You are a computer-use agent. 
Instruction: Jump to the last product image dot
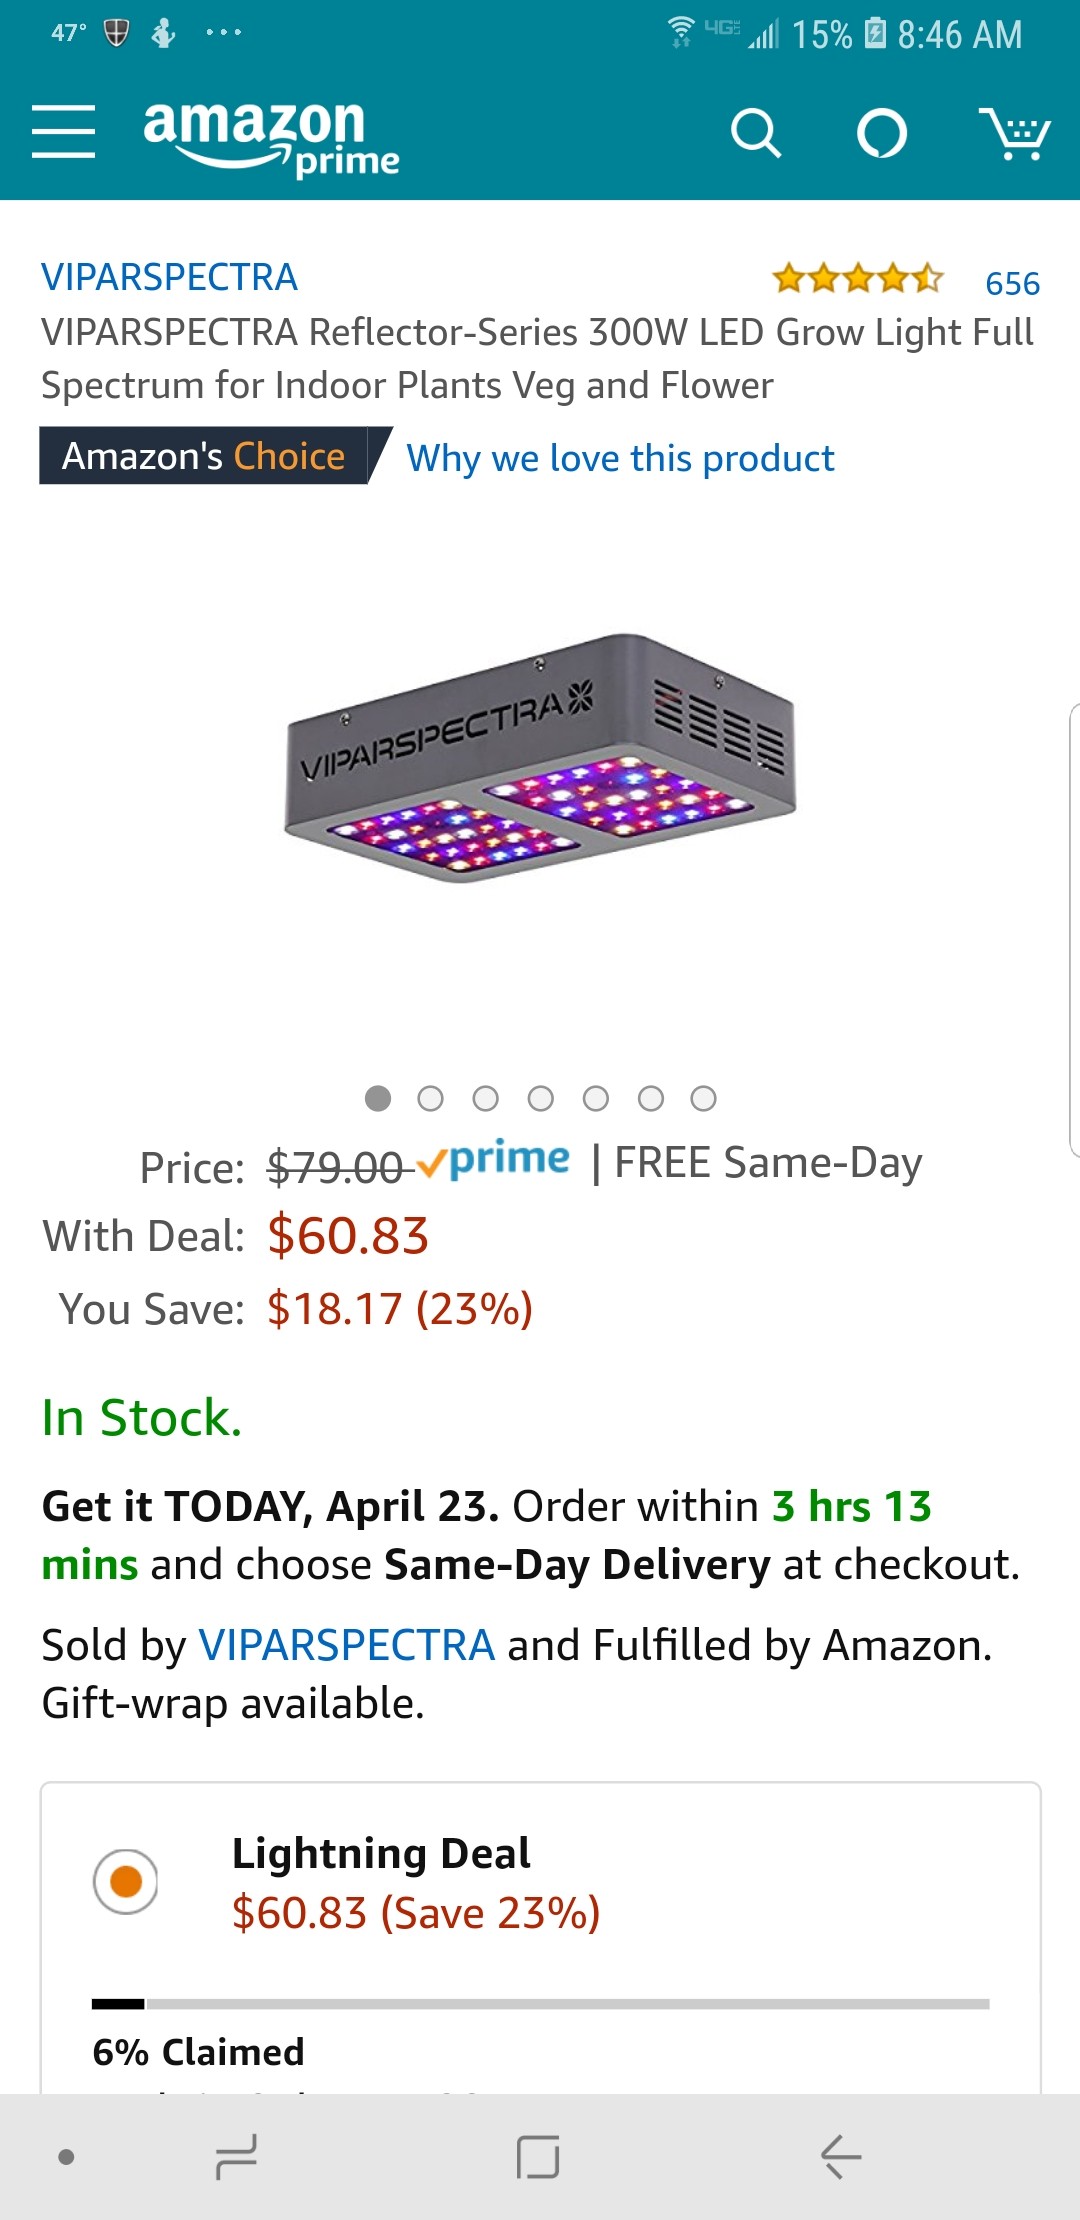pos(704,1099)
